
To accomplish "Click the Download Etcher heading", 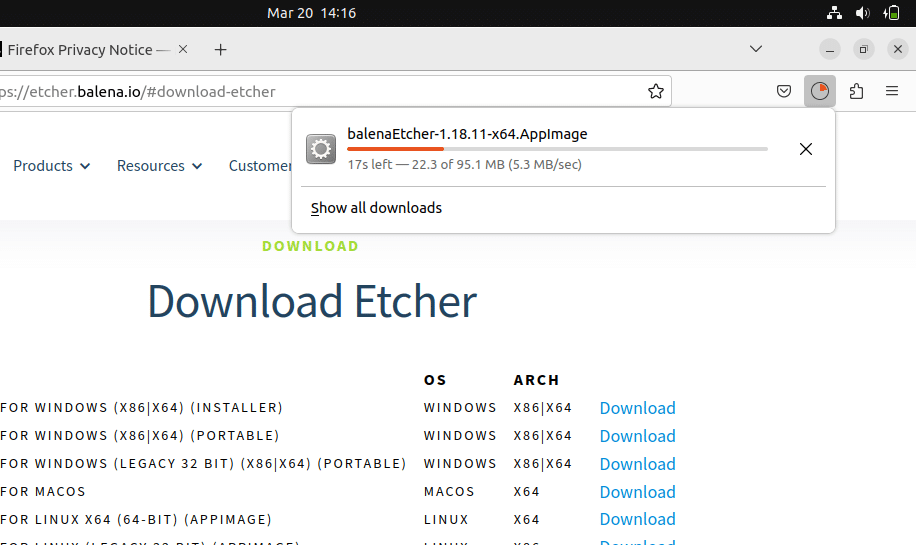I will (312, 301).
